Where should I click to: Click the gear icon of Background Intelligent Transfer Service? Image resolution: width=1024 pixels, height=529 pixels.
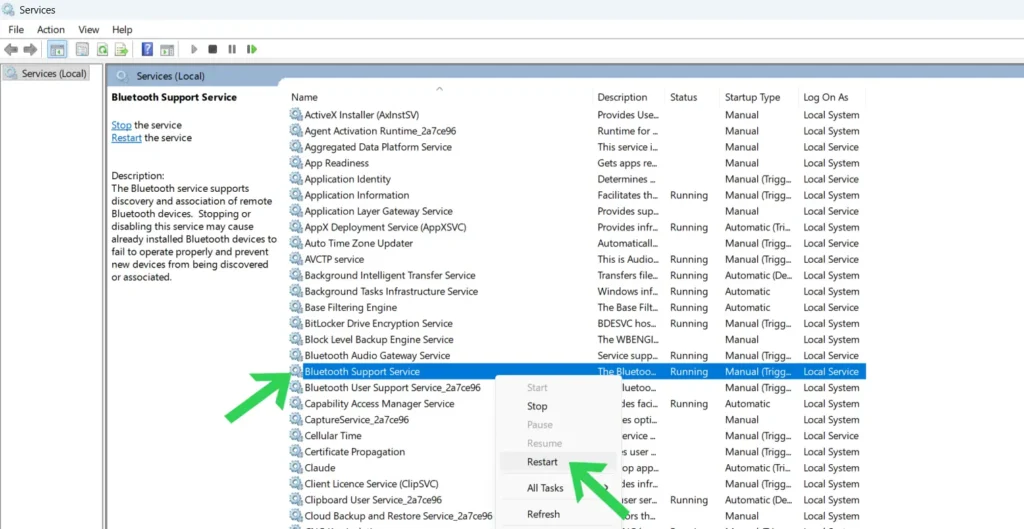click(296, 275)
